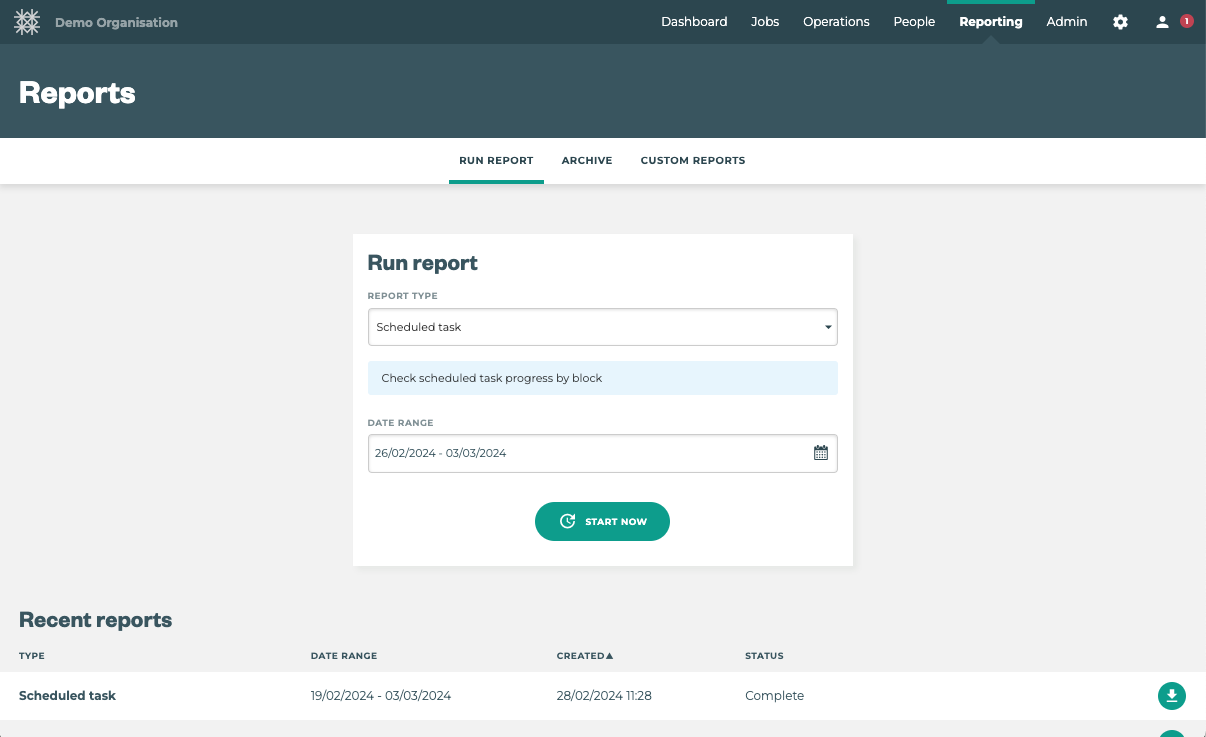Click the snowflake organisation logo
The image size is (1206, 737).
pyautogui.click(x=27, y=22)
